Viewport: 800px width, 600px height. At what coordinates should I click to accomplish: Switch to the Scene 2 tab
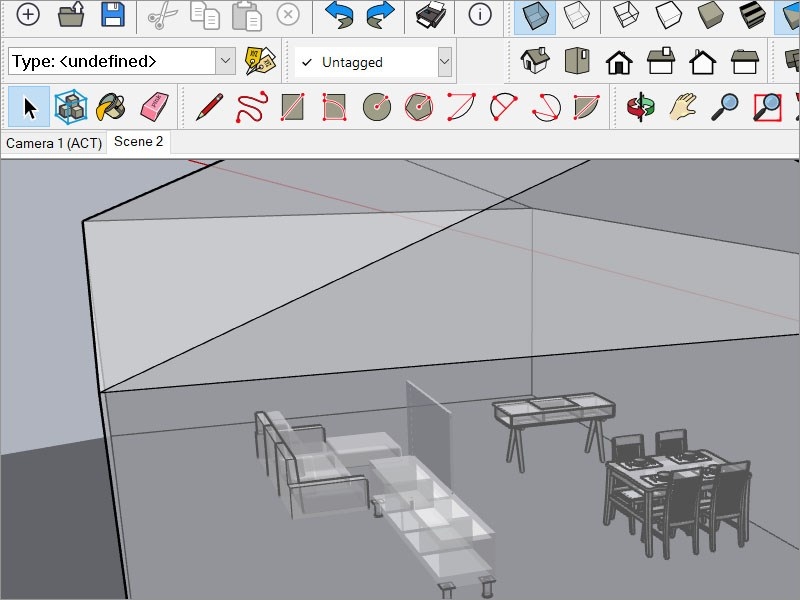click(x=138, y=142)
